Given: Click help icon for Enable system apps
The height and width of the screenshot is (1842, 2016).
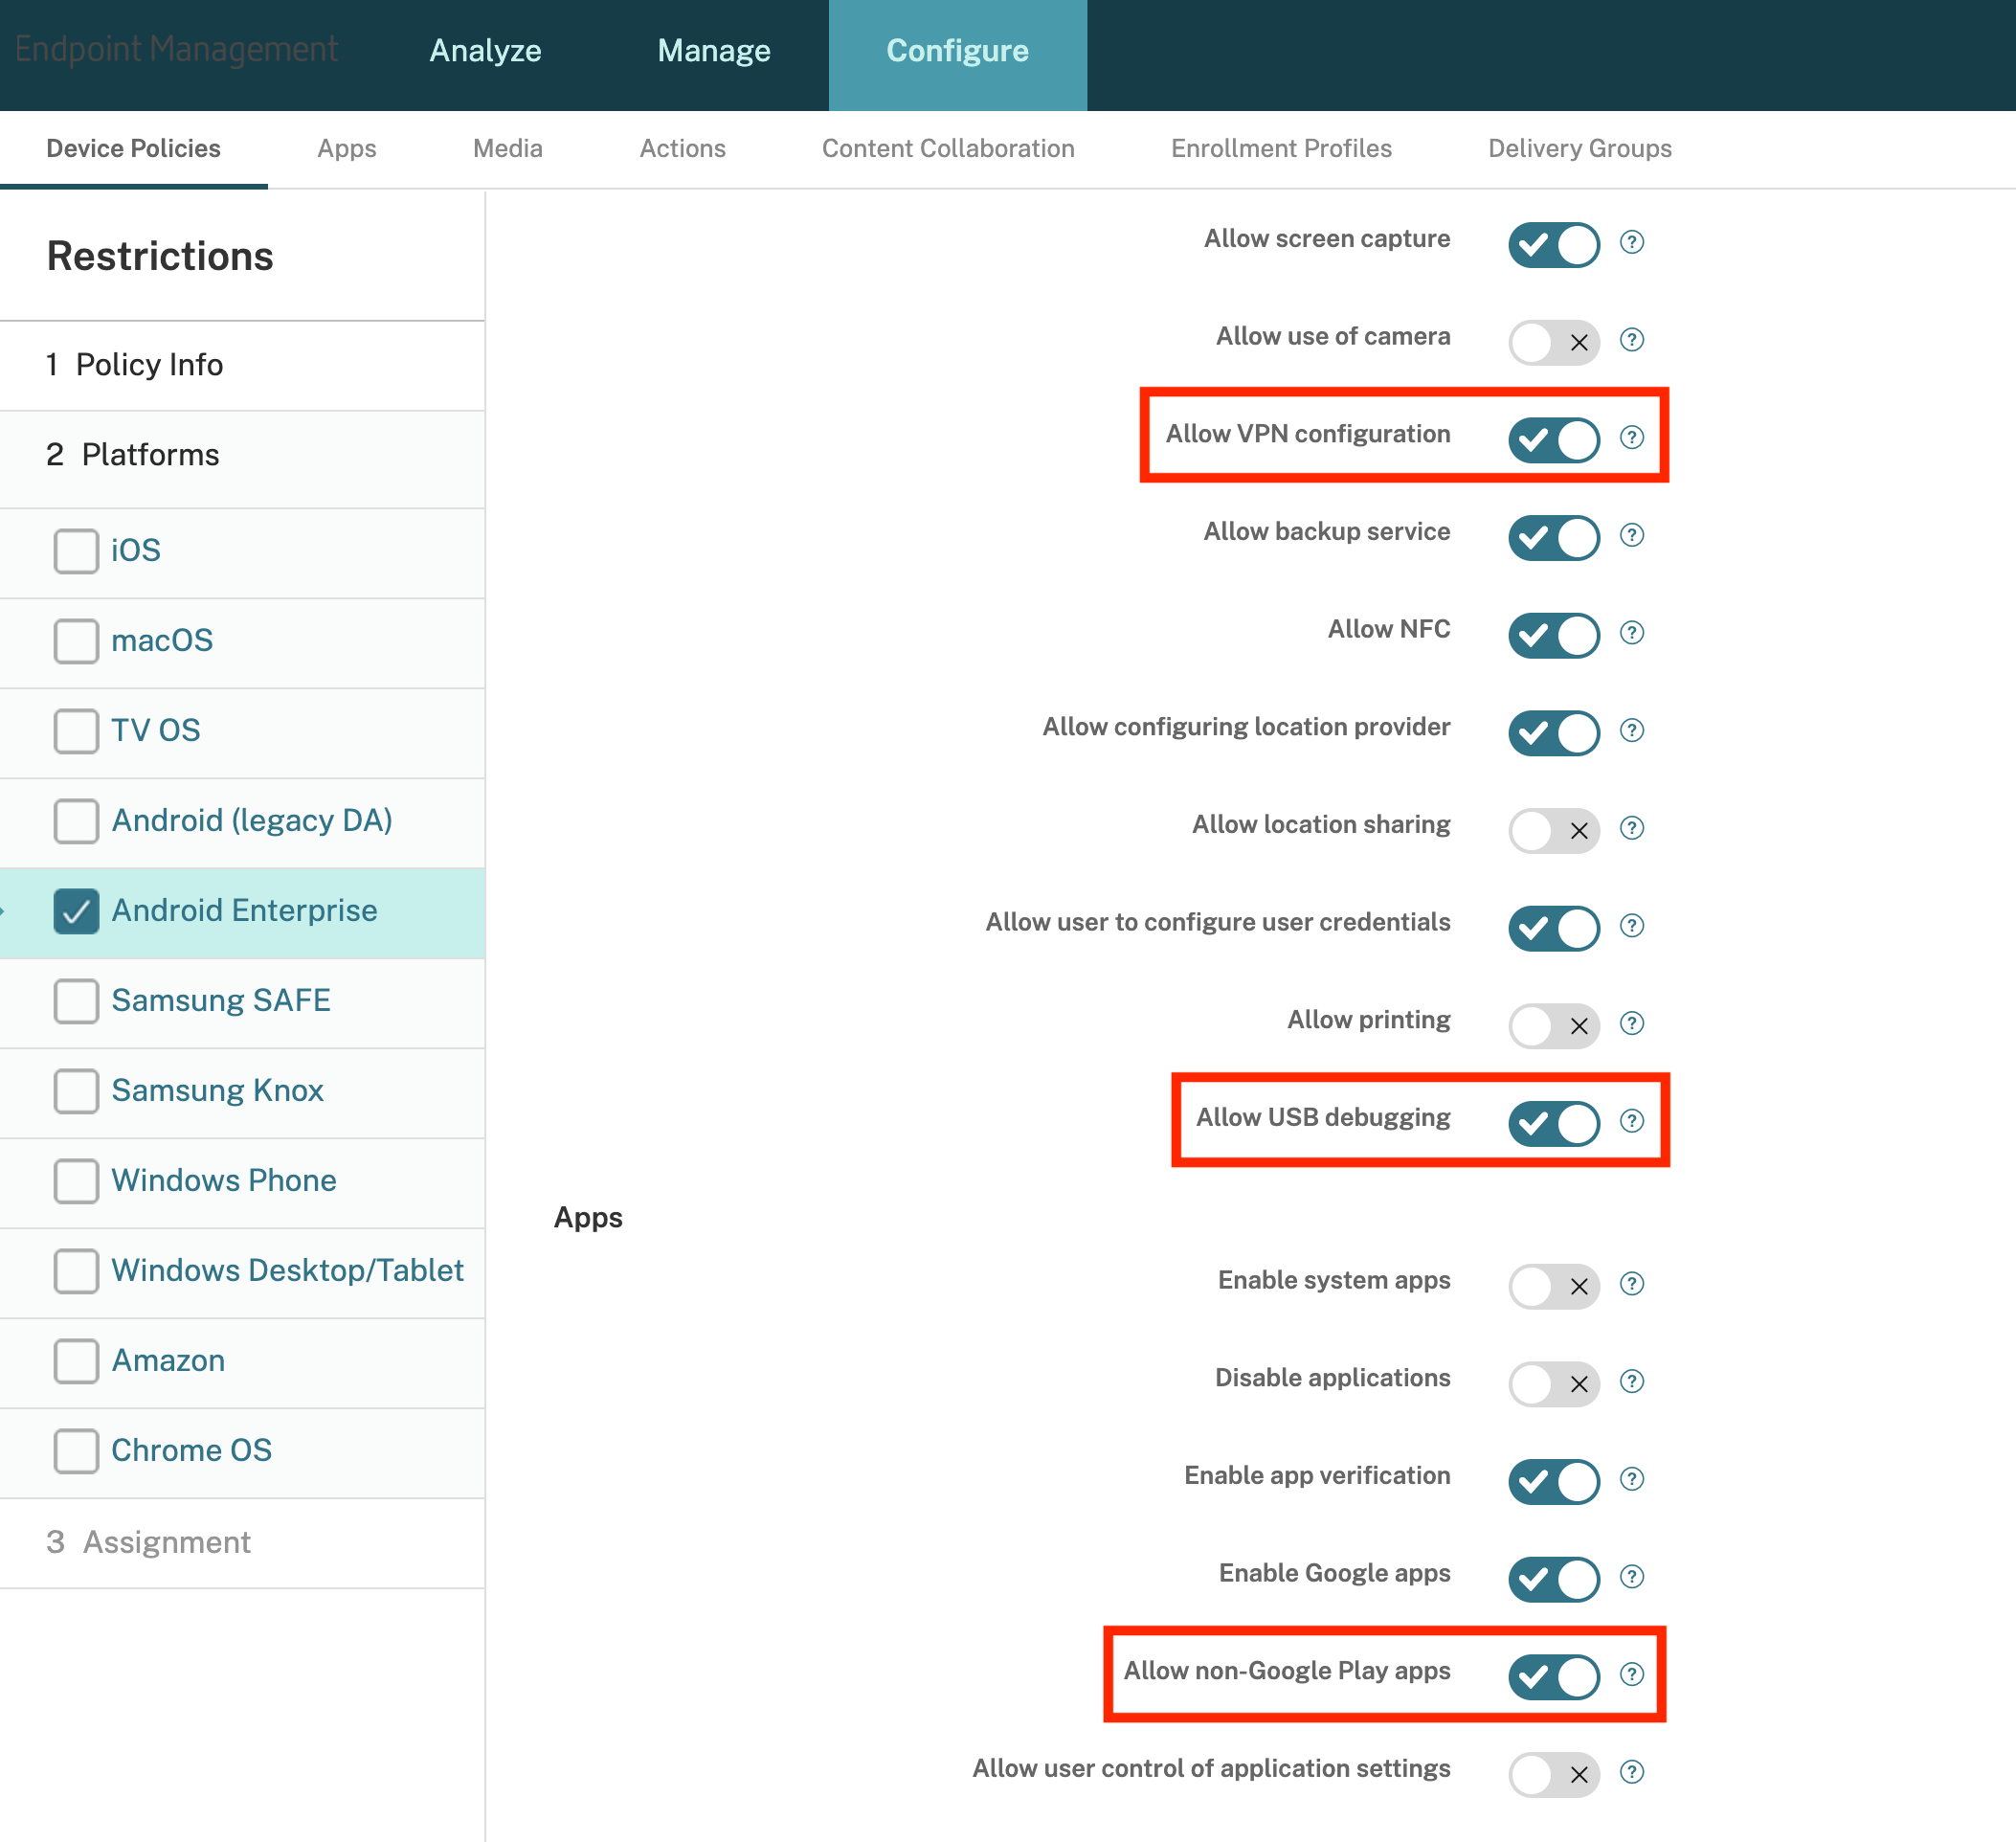Looking at the screenshot, I should point(1631,1284).
